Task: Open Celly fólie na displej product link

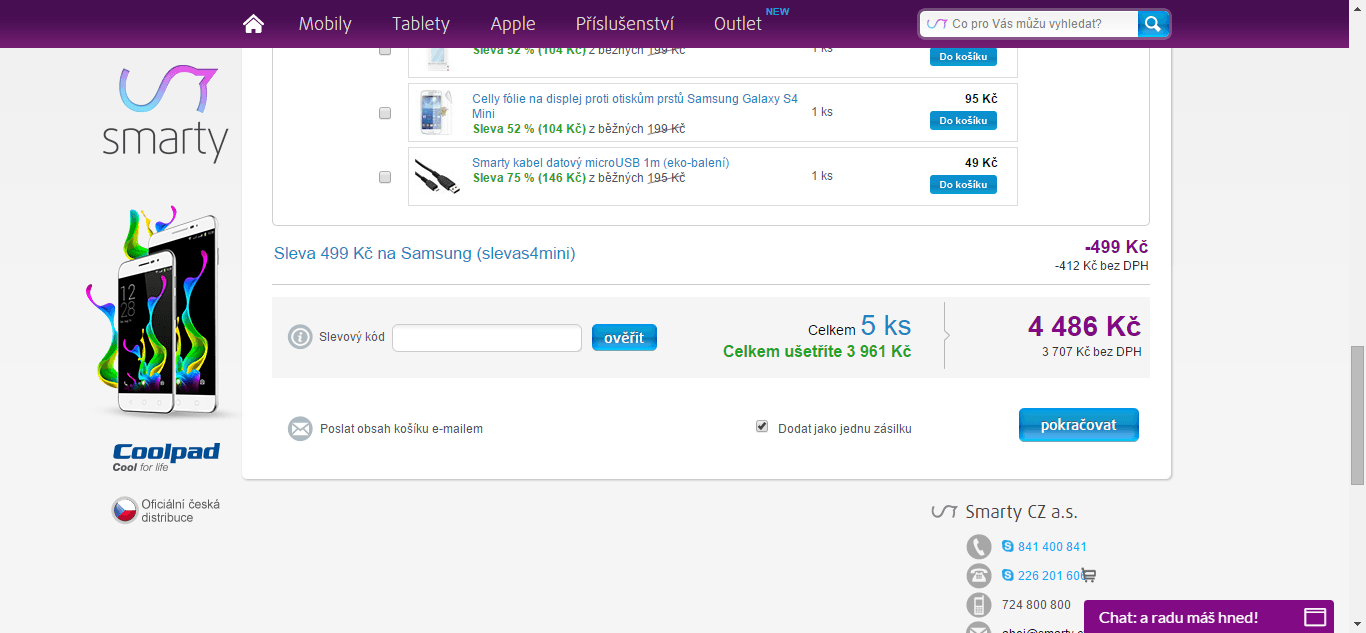Action: tap(635, 106)
